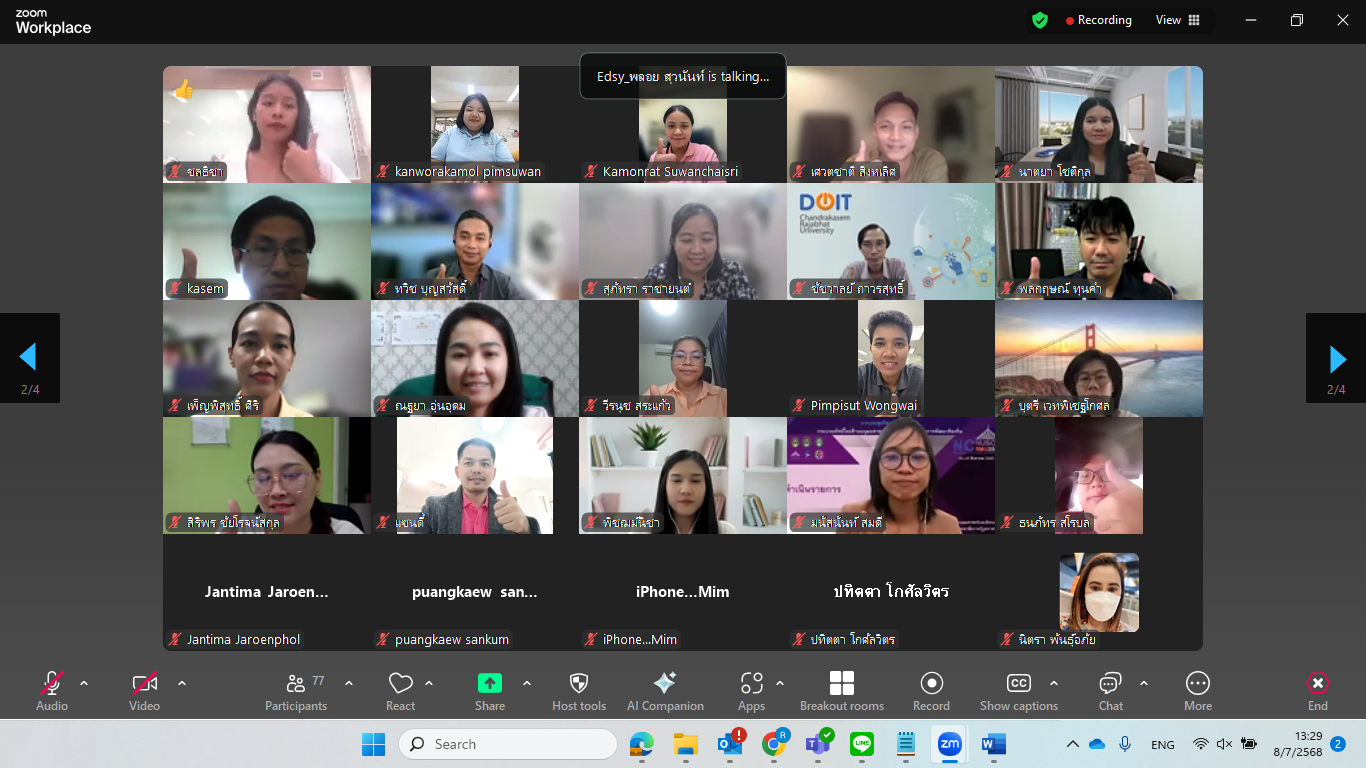Open video options arrow next to Video

point(182,683)
